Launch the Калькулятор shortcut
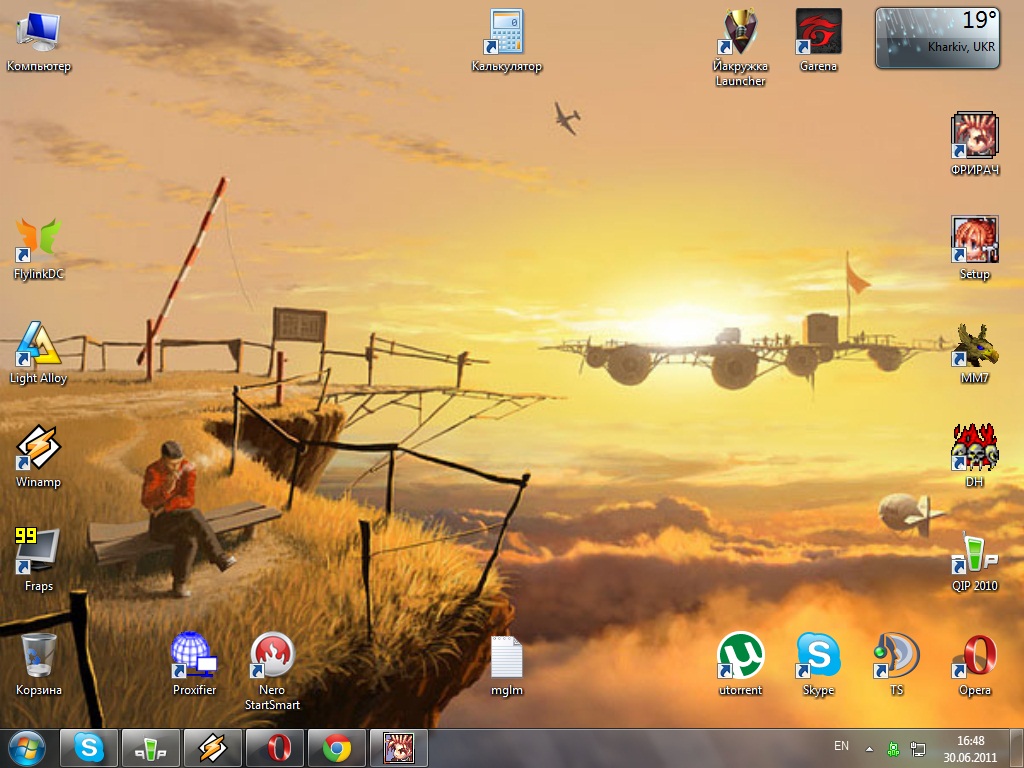The height and width of the screenshot is (768, 1024). coord(507,40)
